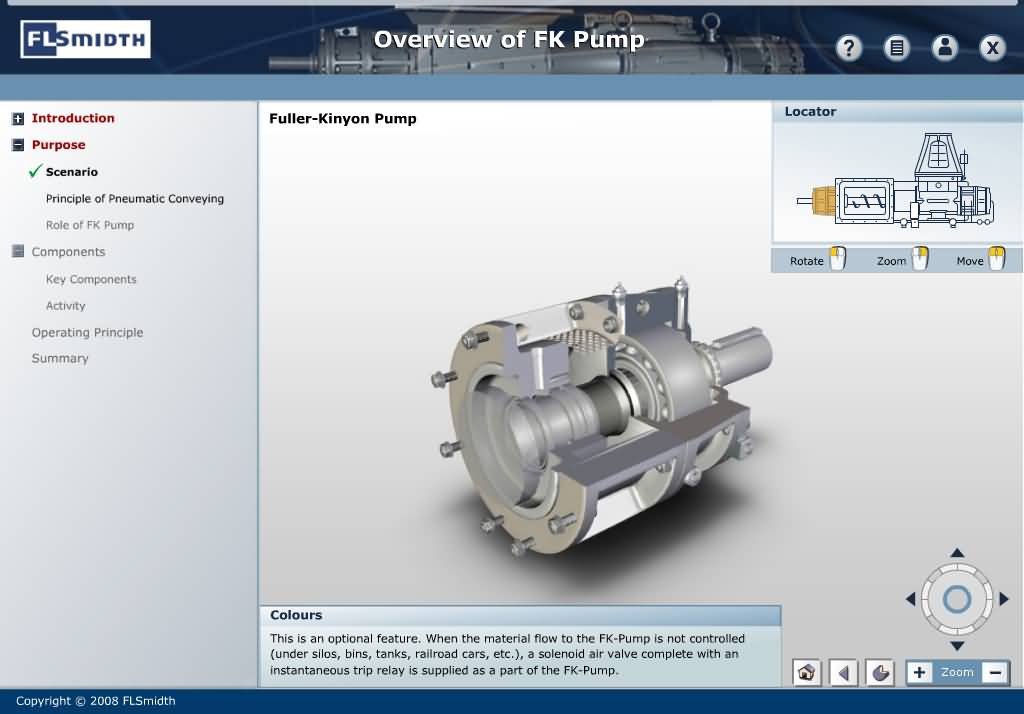This screenshot has height=714, width=1024.
Task: Click the back triangle button beside Home
Action: point(843,673)
